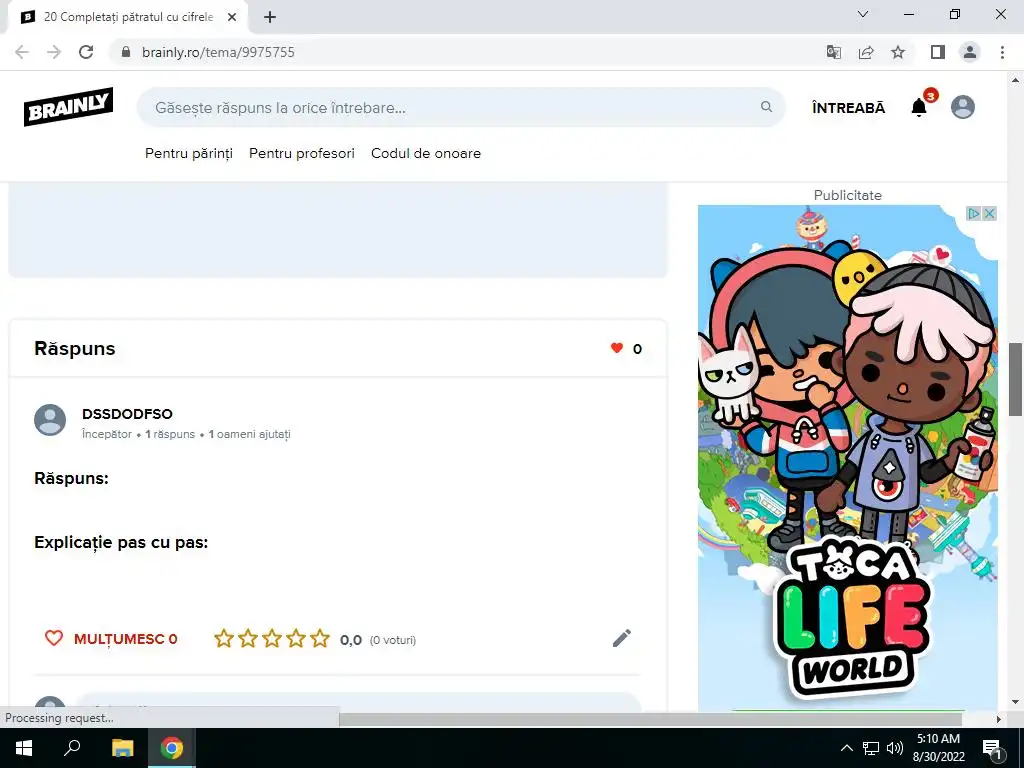Viewport: 1024px width, 768px height.
Task: Click DSSDODFSO's avatar picture
Action: (50, 420)
